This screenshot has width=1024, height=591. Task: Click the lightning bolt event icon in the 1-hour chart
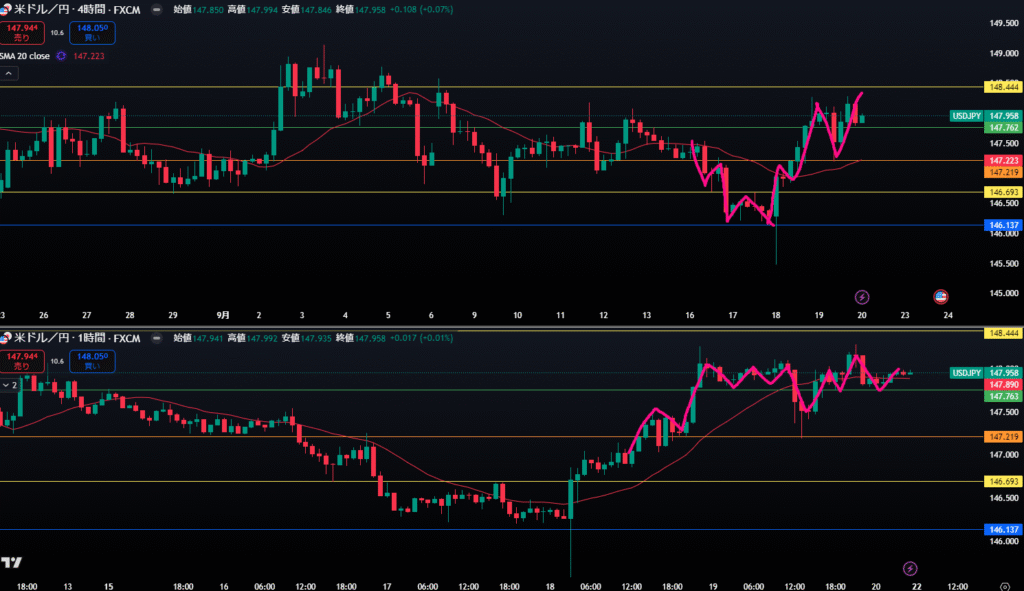[910, 568]
